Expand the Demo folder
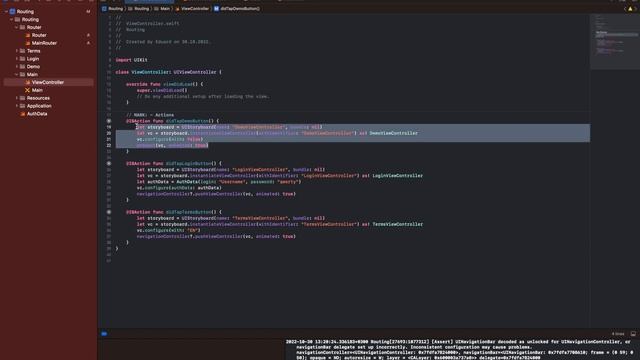 click(x=17, y=67)
